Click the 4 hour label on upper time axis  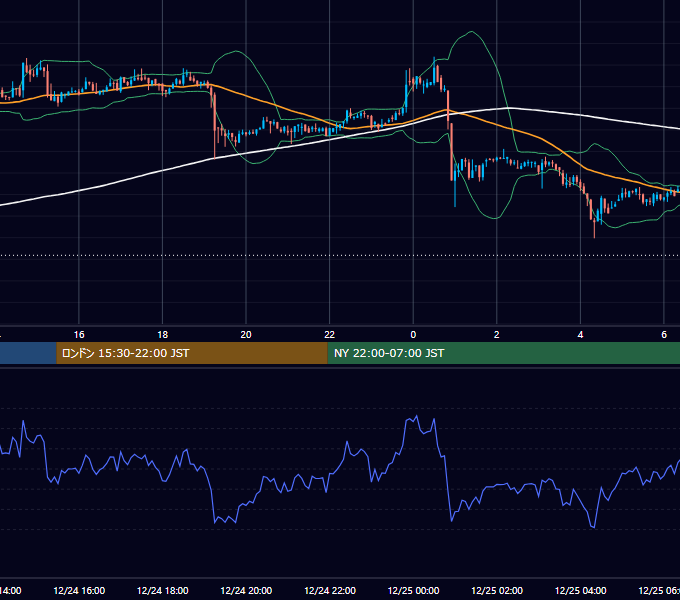pos(580,335)
